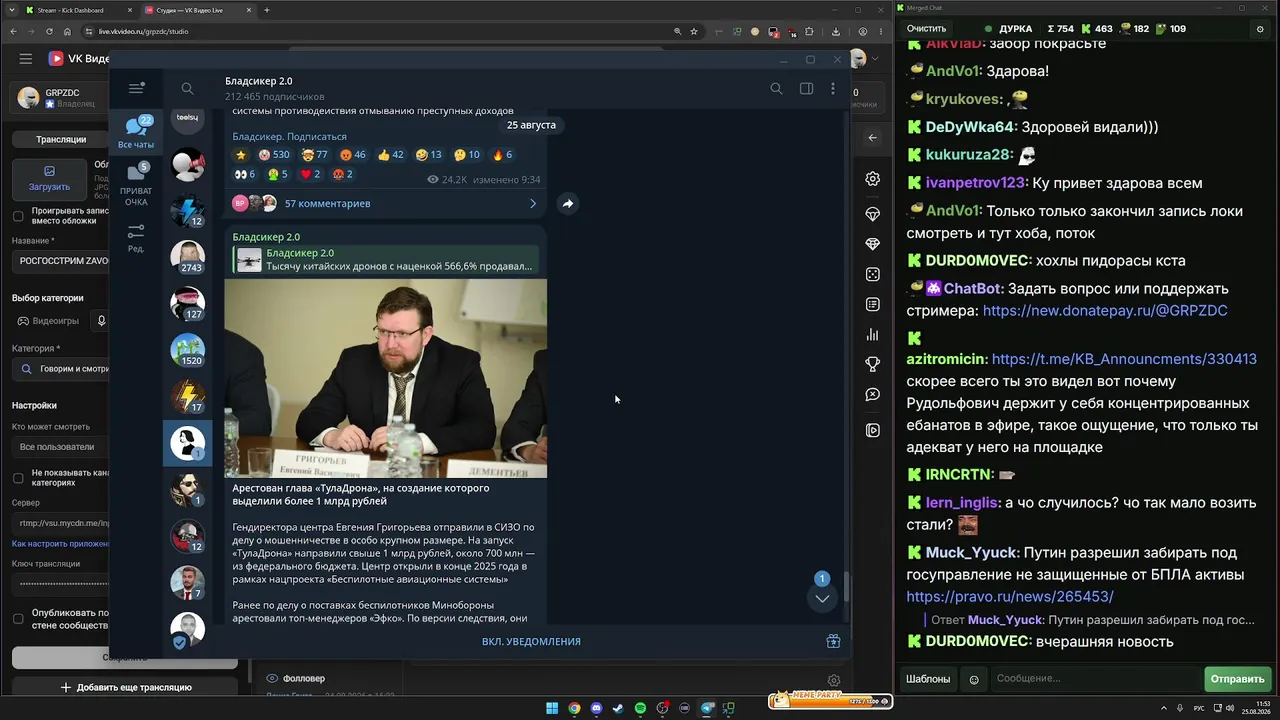Select the Трансляции tab in VK studio
The width and height of the screenshot is (1280, 720).
click(x=61, y=140)
